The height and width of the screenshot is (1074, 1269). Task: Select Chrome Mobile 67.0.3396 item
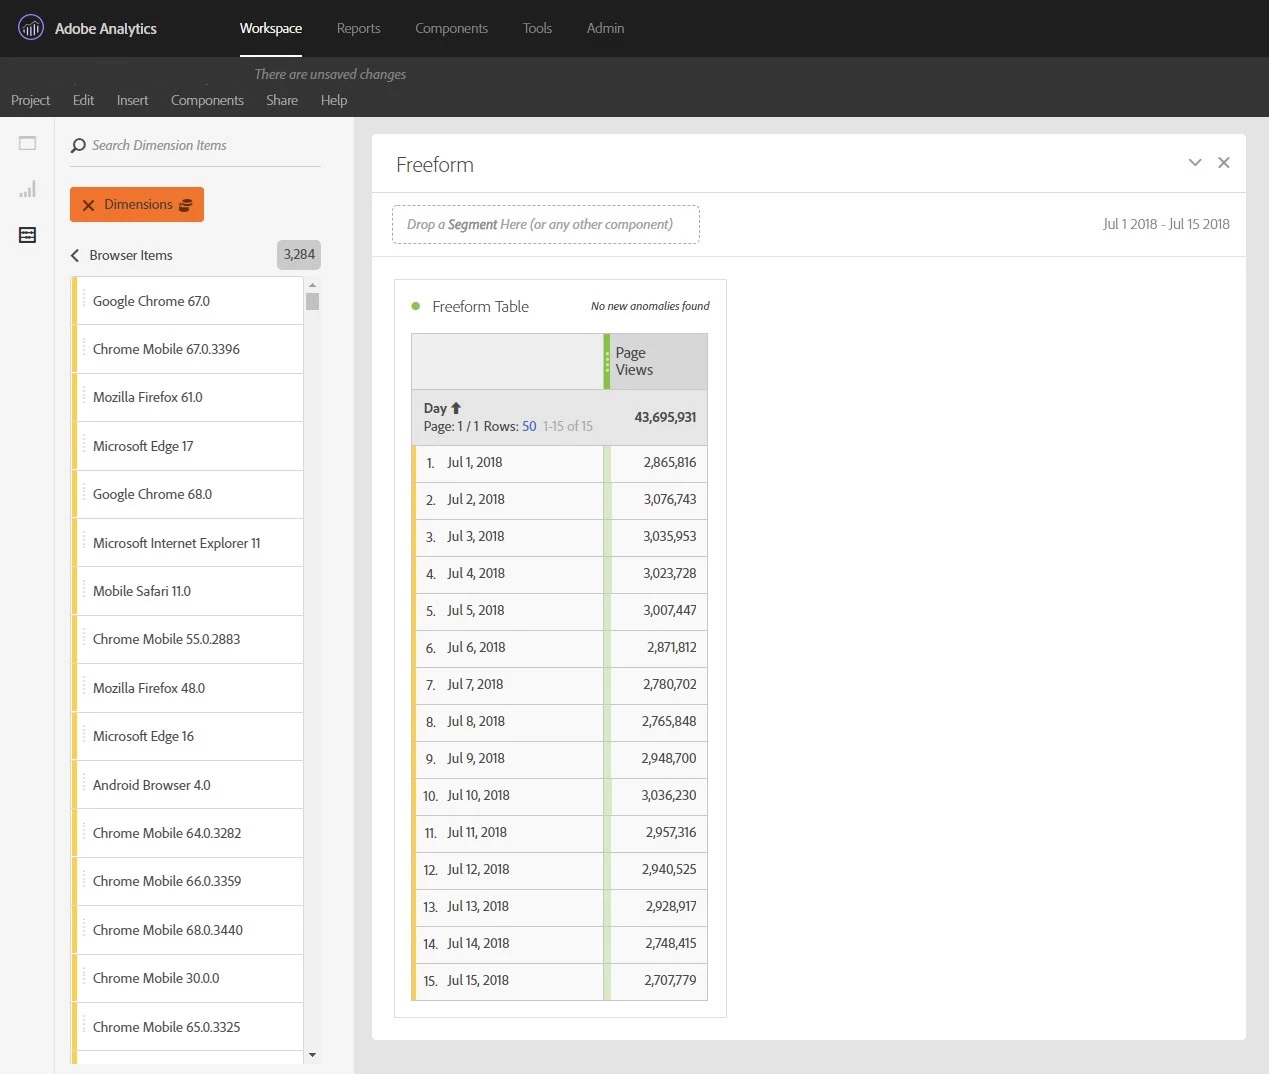pos(188,349)
